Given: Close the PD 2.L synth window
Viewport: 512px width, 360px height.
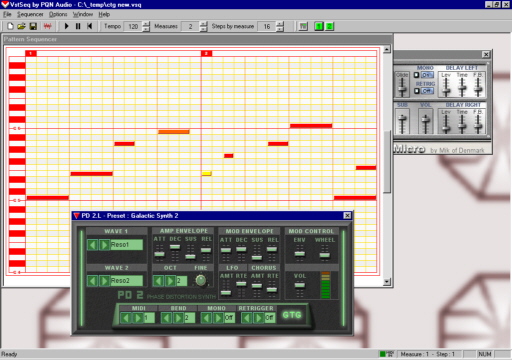Looking at the screenshot, I should 347,216.
